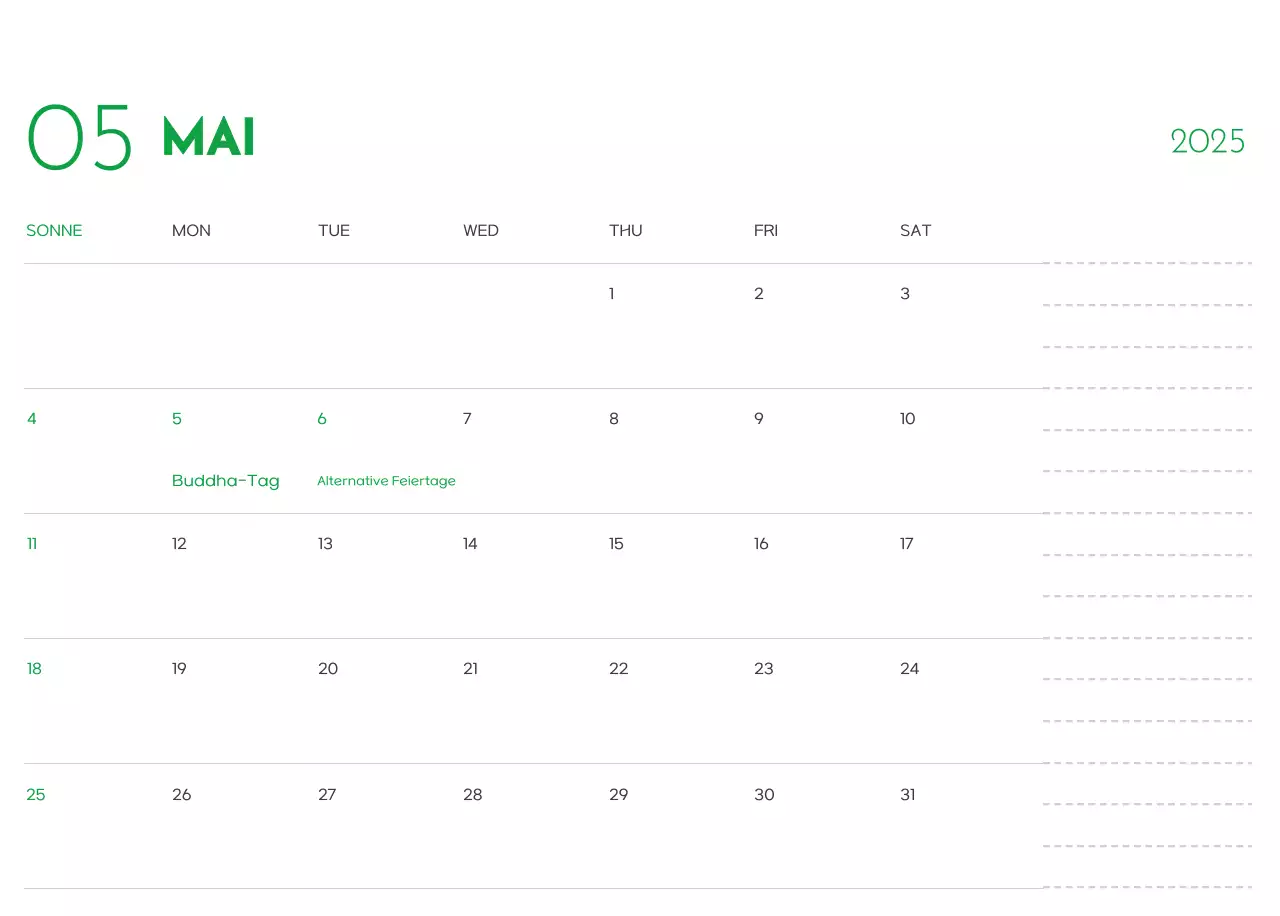
Task: Click the date 28 cell
Action: (x=472, y=795)
